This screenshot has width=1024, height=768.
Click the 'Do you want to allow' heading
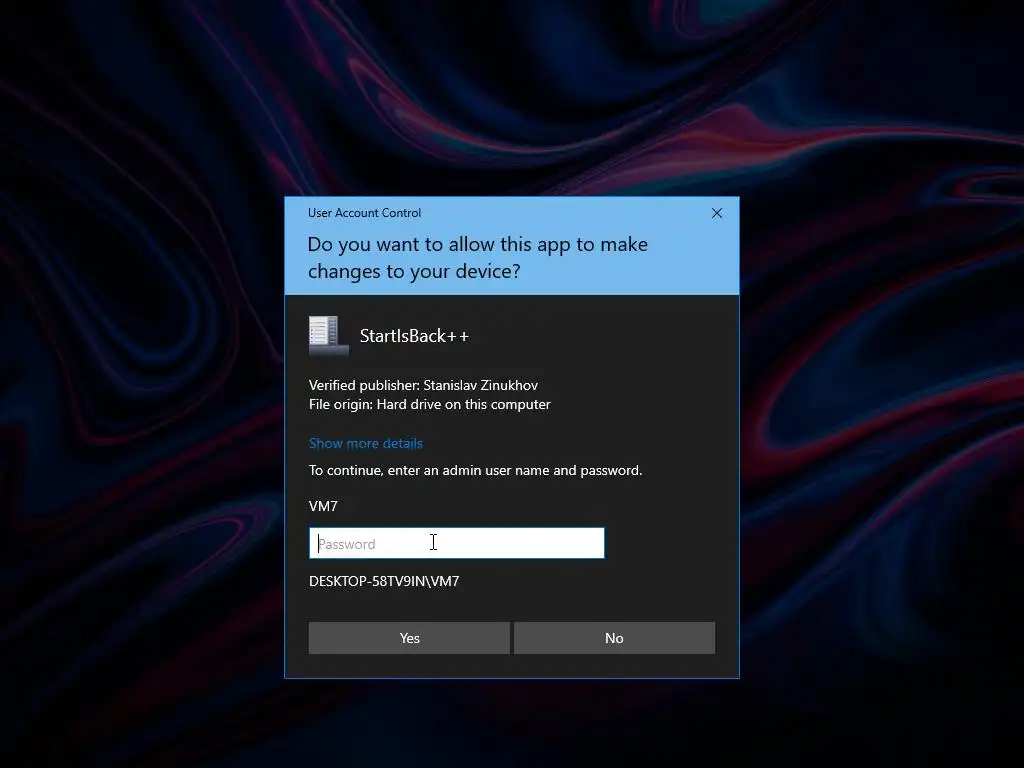tap(477, 257)
